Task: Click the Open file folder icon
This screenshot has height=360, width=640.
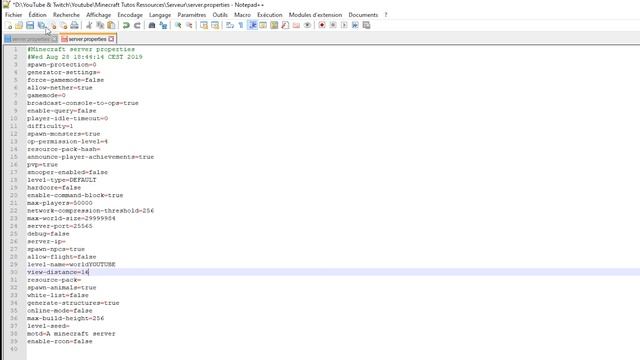Action: click(x=19, y=25)
